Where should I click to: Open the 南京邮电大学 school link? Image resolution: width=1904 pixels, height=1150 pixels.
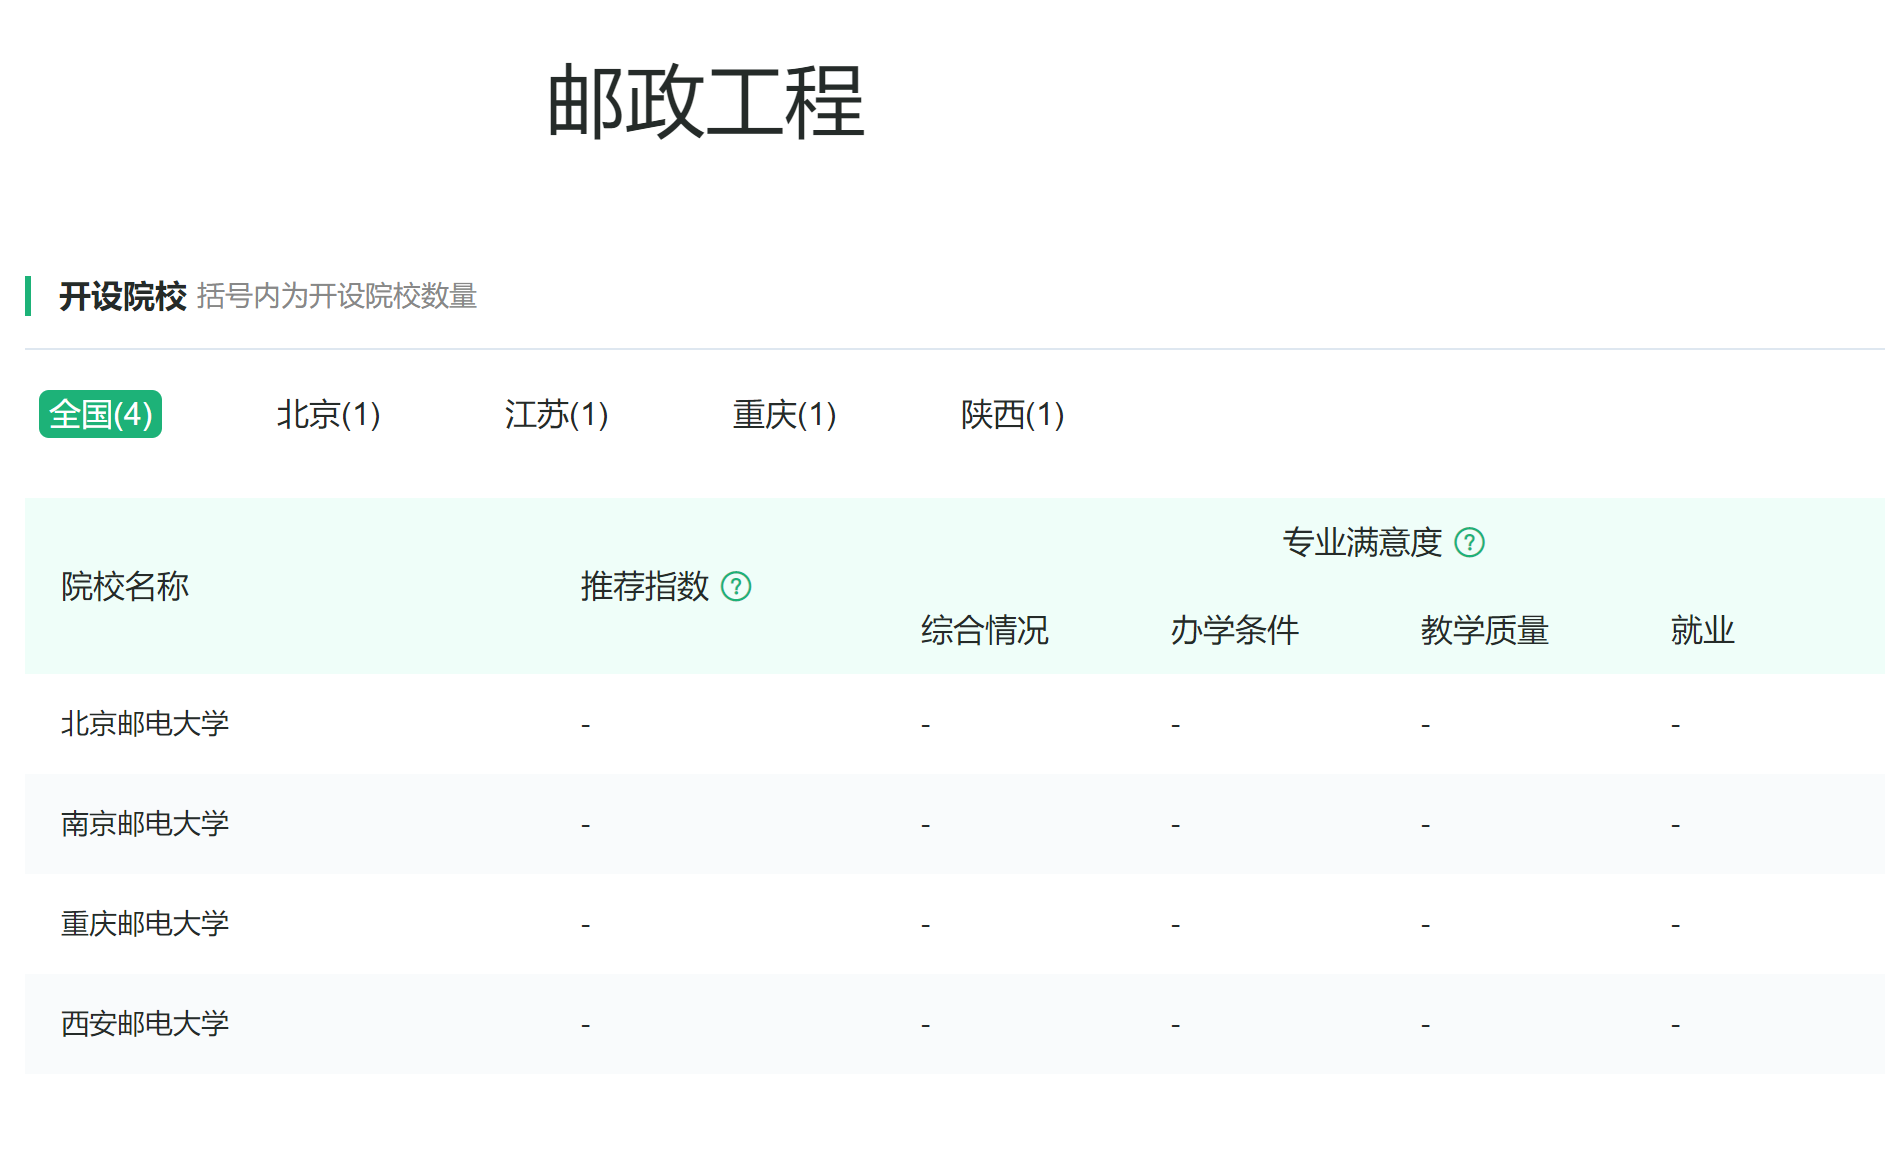[x=145, y=823]
